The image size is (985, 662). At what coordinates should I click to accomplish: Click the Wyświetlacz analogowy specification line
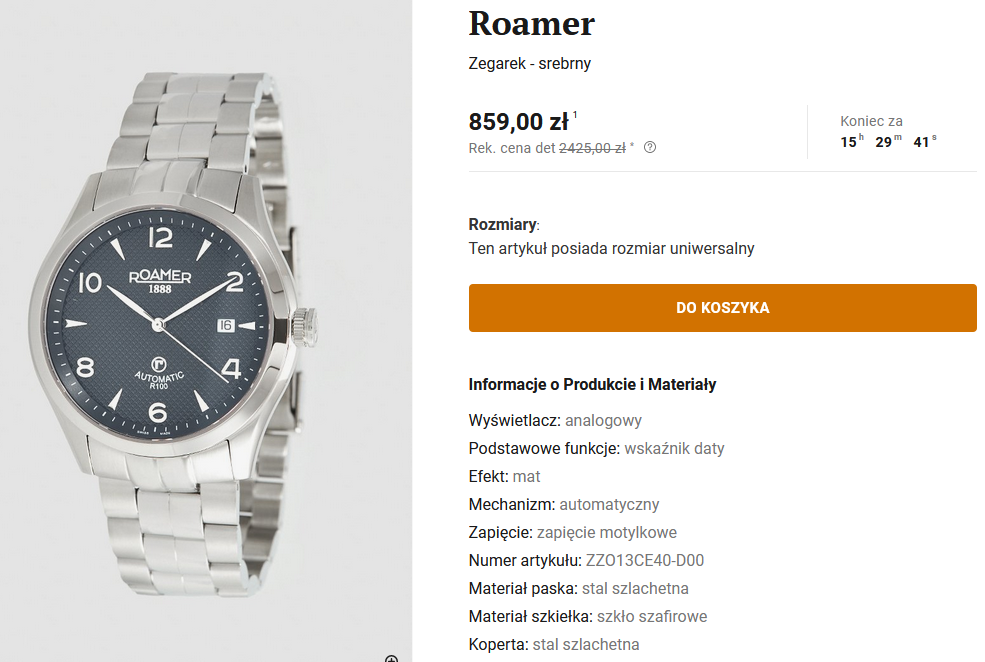(555, 420)
